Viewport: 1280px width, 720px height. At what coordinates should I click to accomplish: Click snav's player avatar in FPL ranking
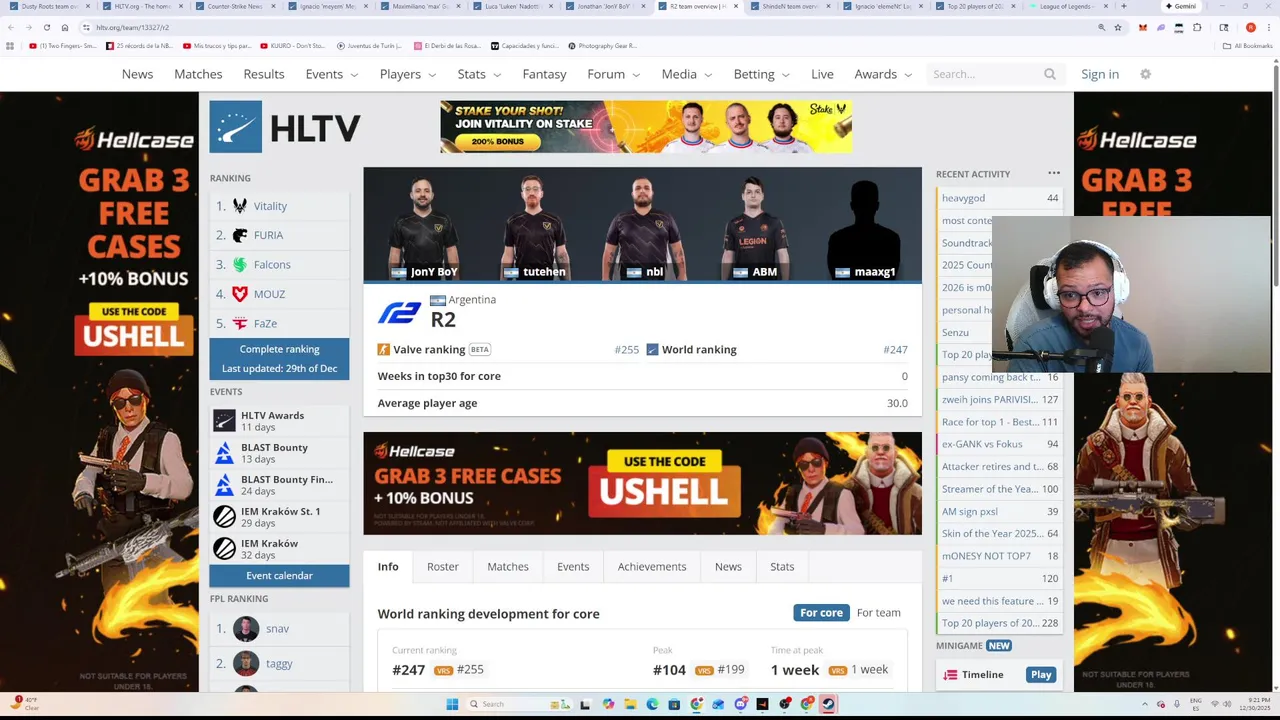pyautogui.click(x=246, y=629)
